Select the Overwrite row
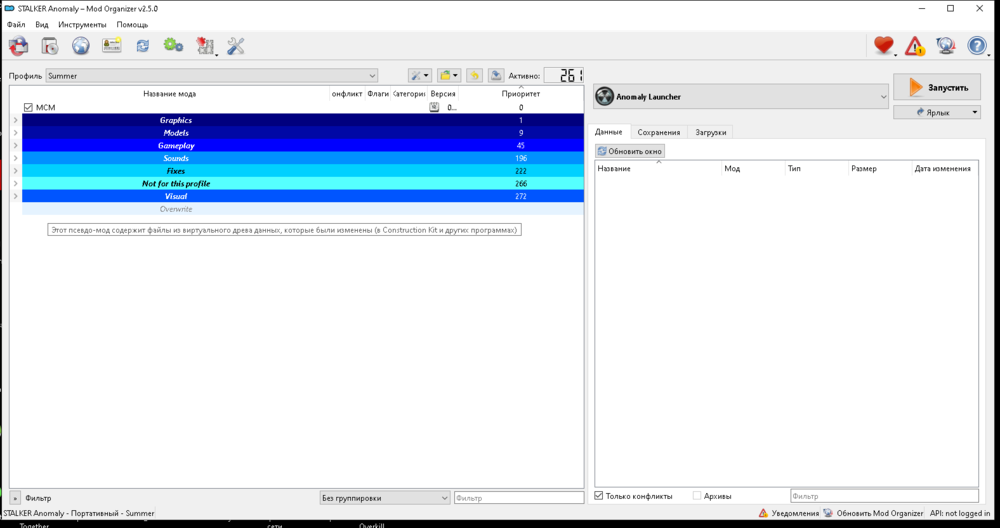1000x528 pixels. point(303,209)
